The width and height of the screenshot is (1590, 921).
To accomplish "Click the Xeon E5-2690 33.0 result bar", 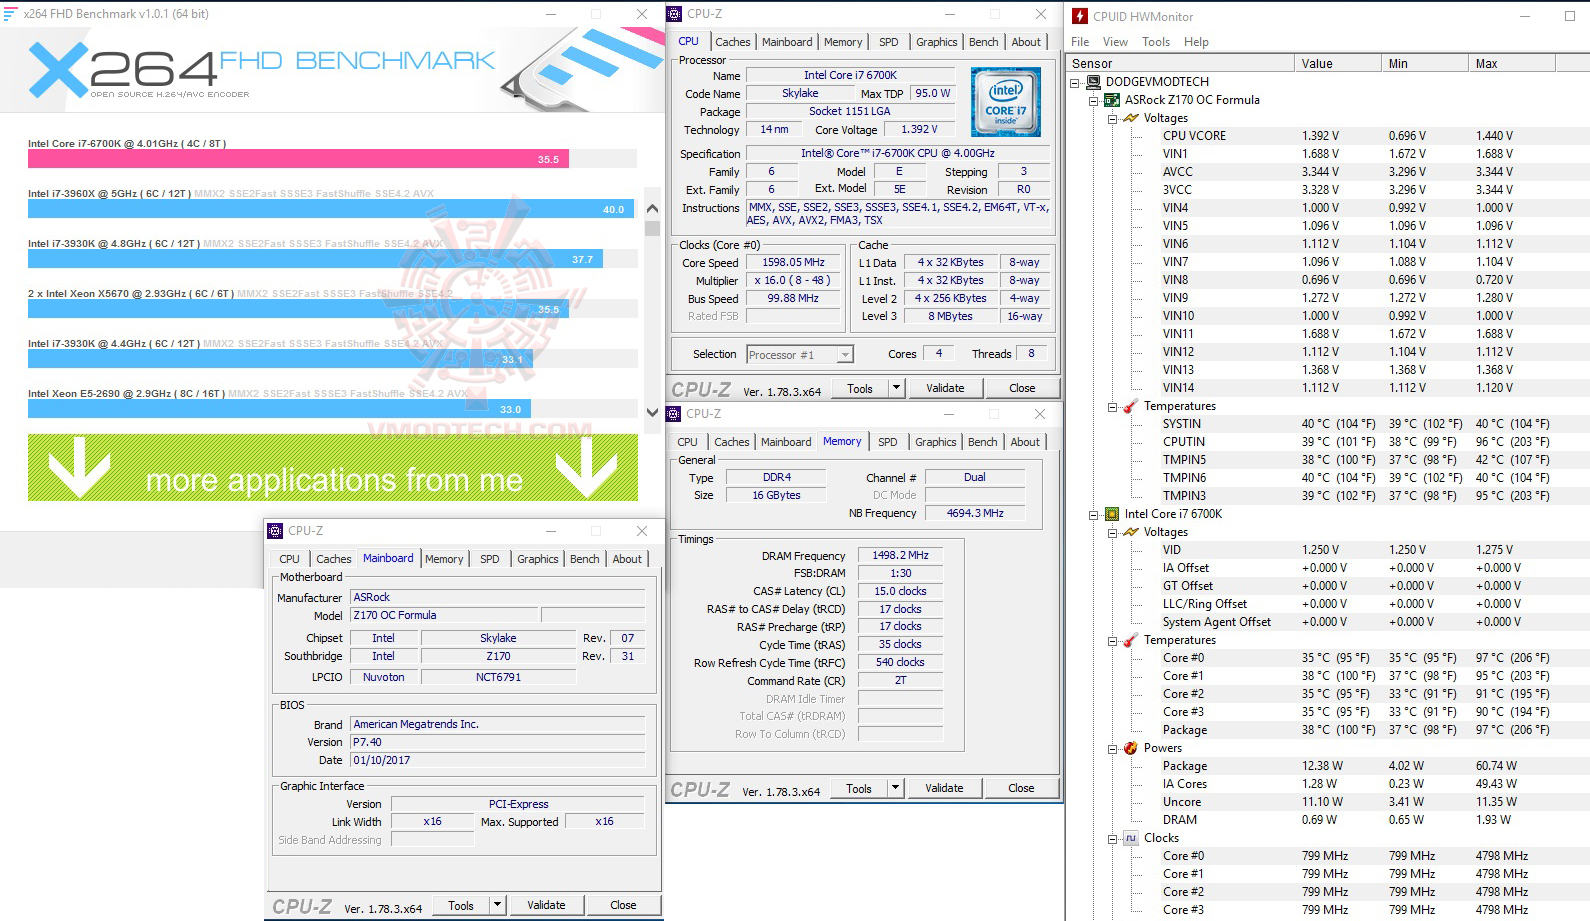I will (279, 409).
